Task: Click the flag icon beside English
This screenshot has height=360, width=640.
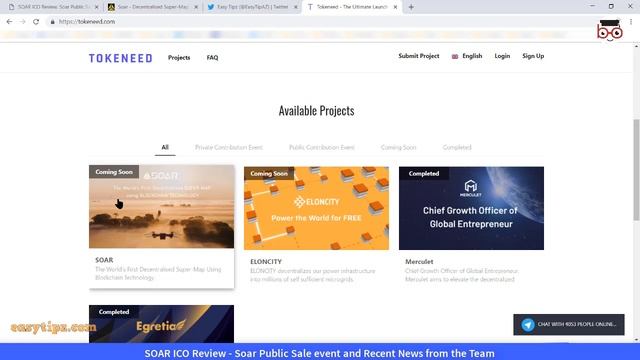Action: [455, 56]
